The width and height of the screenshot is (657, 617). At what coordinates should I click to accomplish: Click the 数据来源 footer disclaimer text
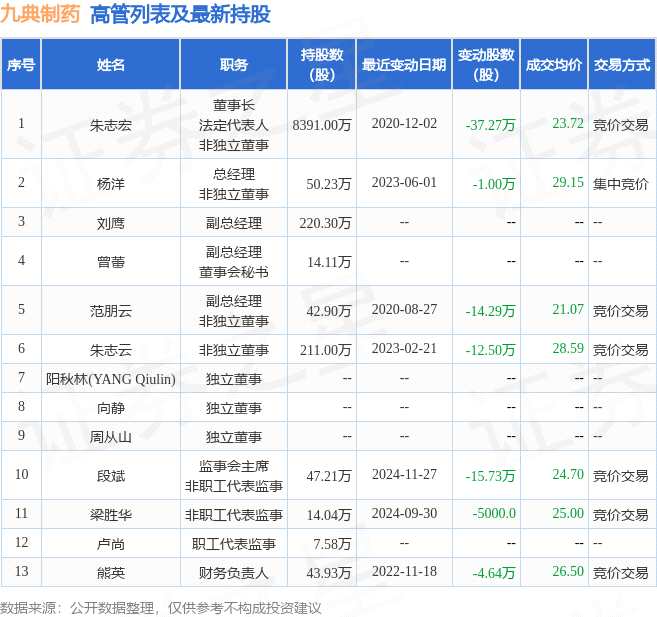click(160, 608)
